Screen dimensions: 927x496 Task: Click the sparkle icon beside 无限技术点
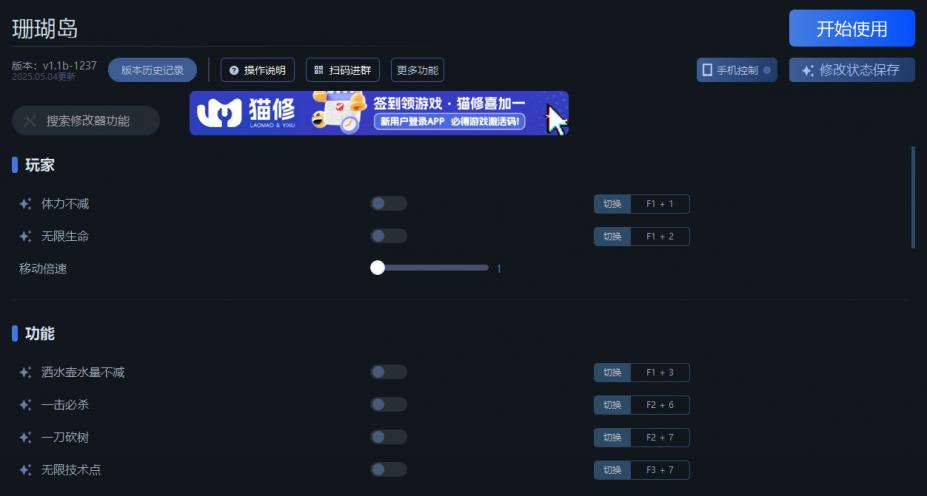(x=25, y=470)
